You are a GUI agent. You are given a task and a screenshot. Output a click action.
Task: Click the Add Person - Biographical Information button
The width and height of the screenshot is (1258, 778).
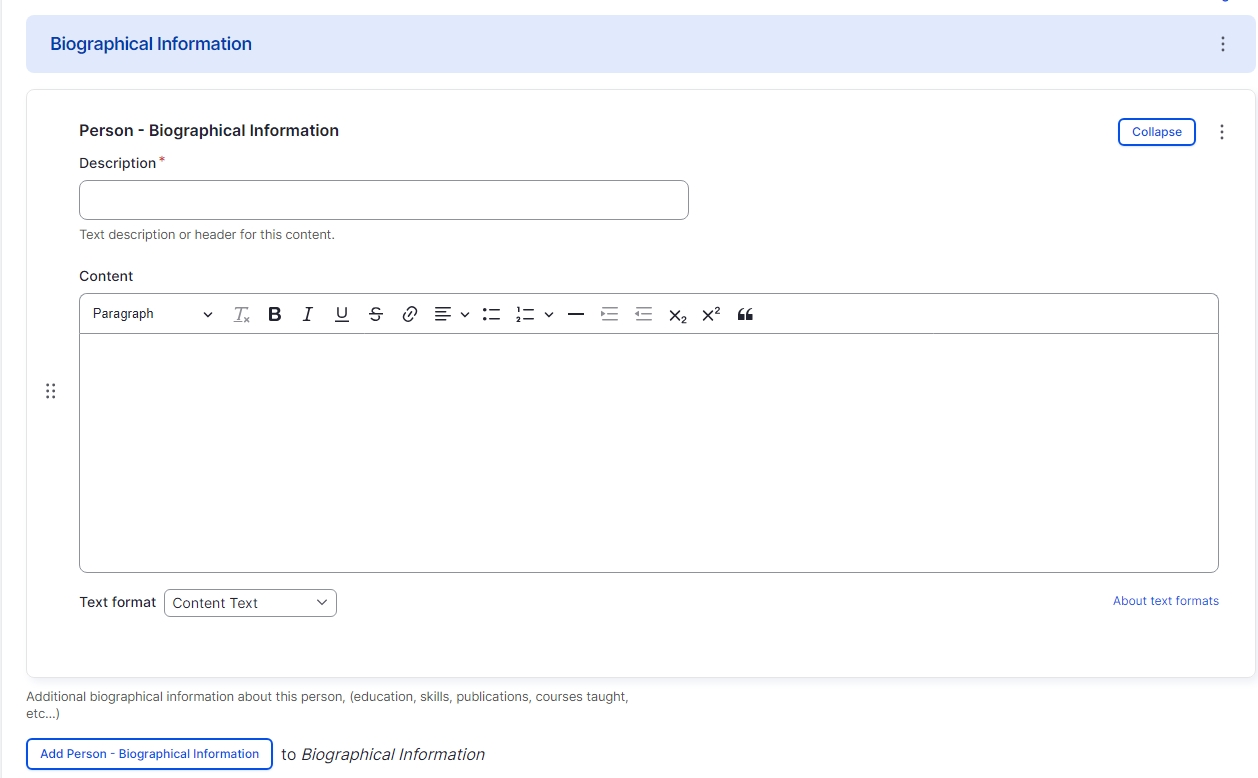point(150,754)
